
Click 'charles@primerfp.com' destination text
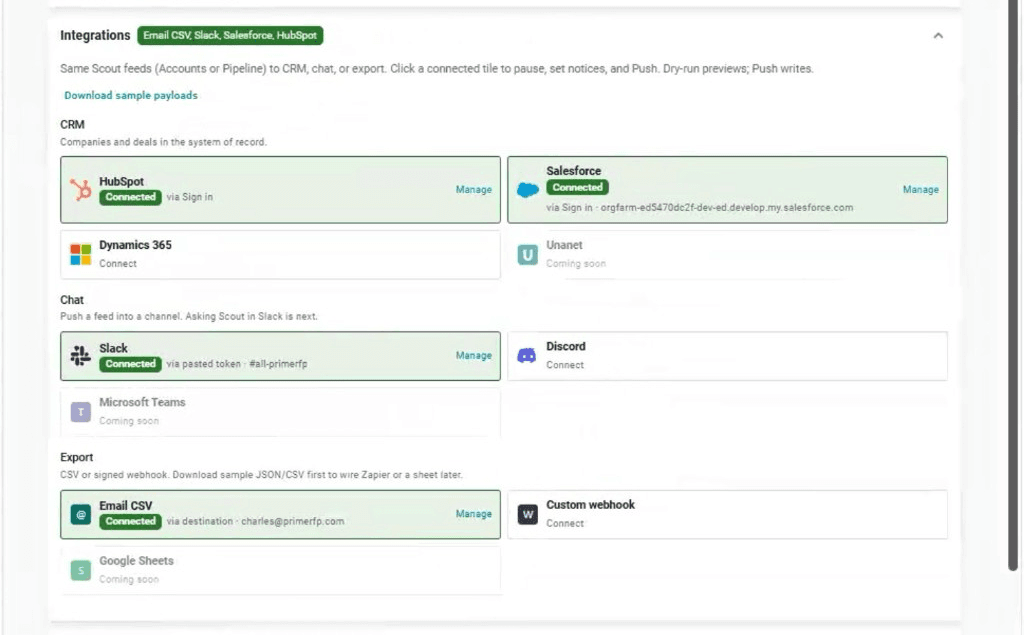293,521
